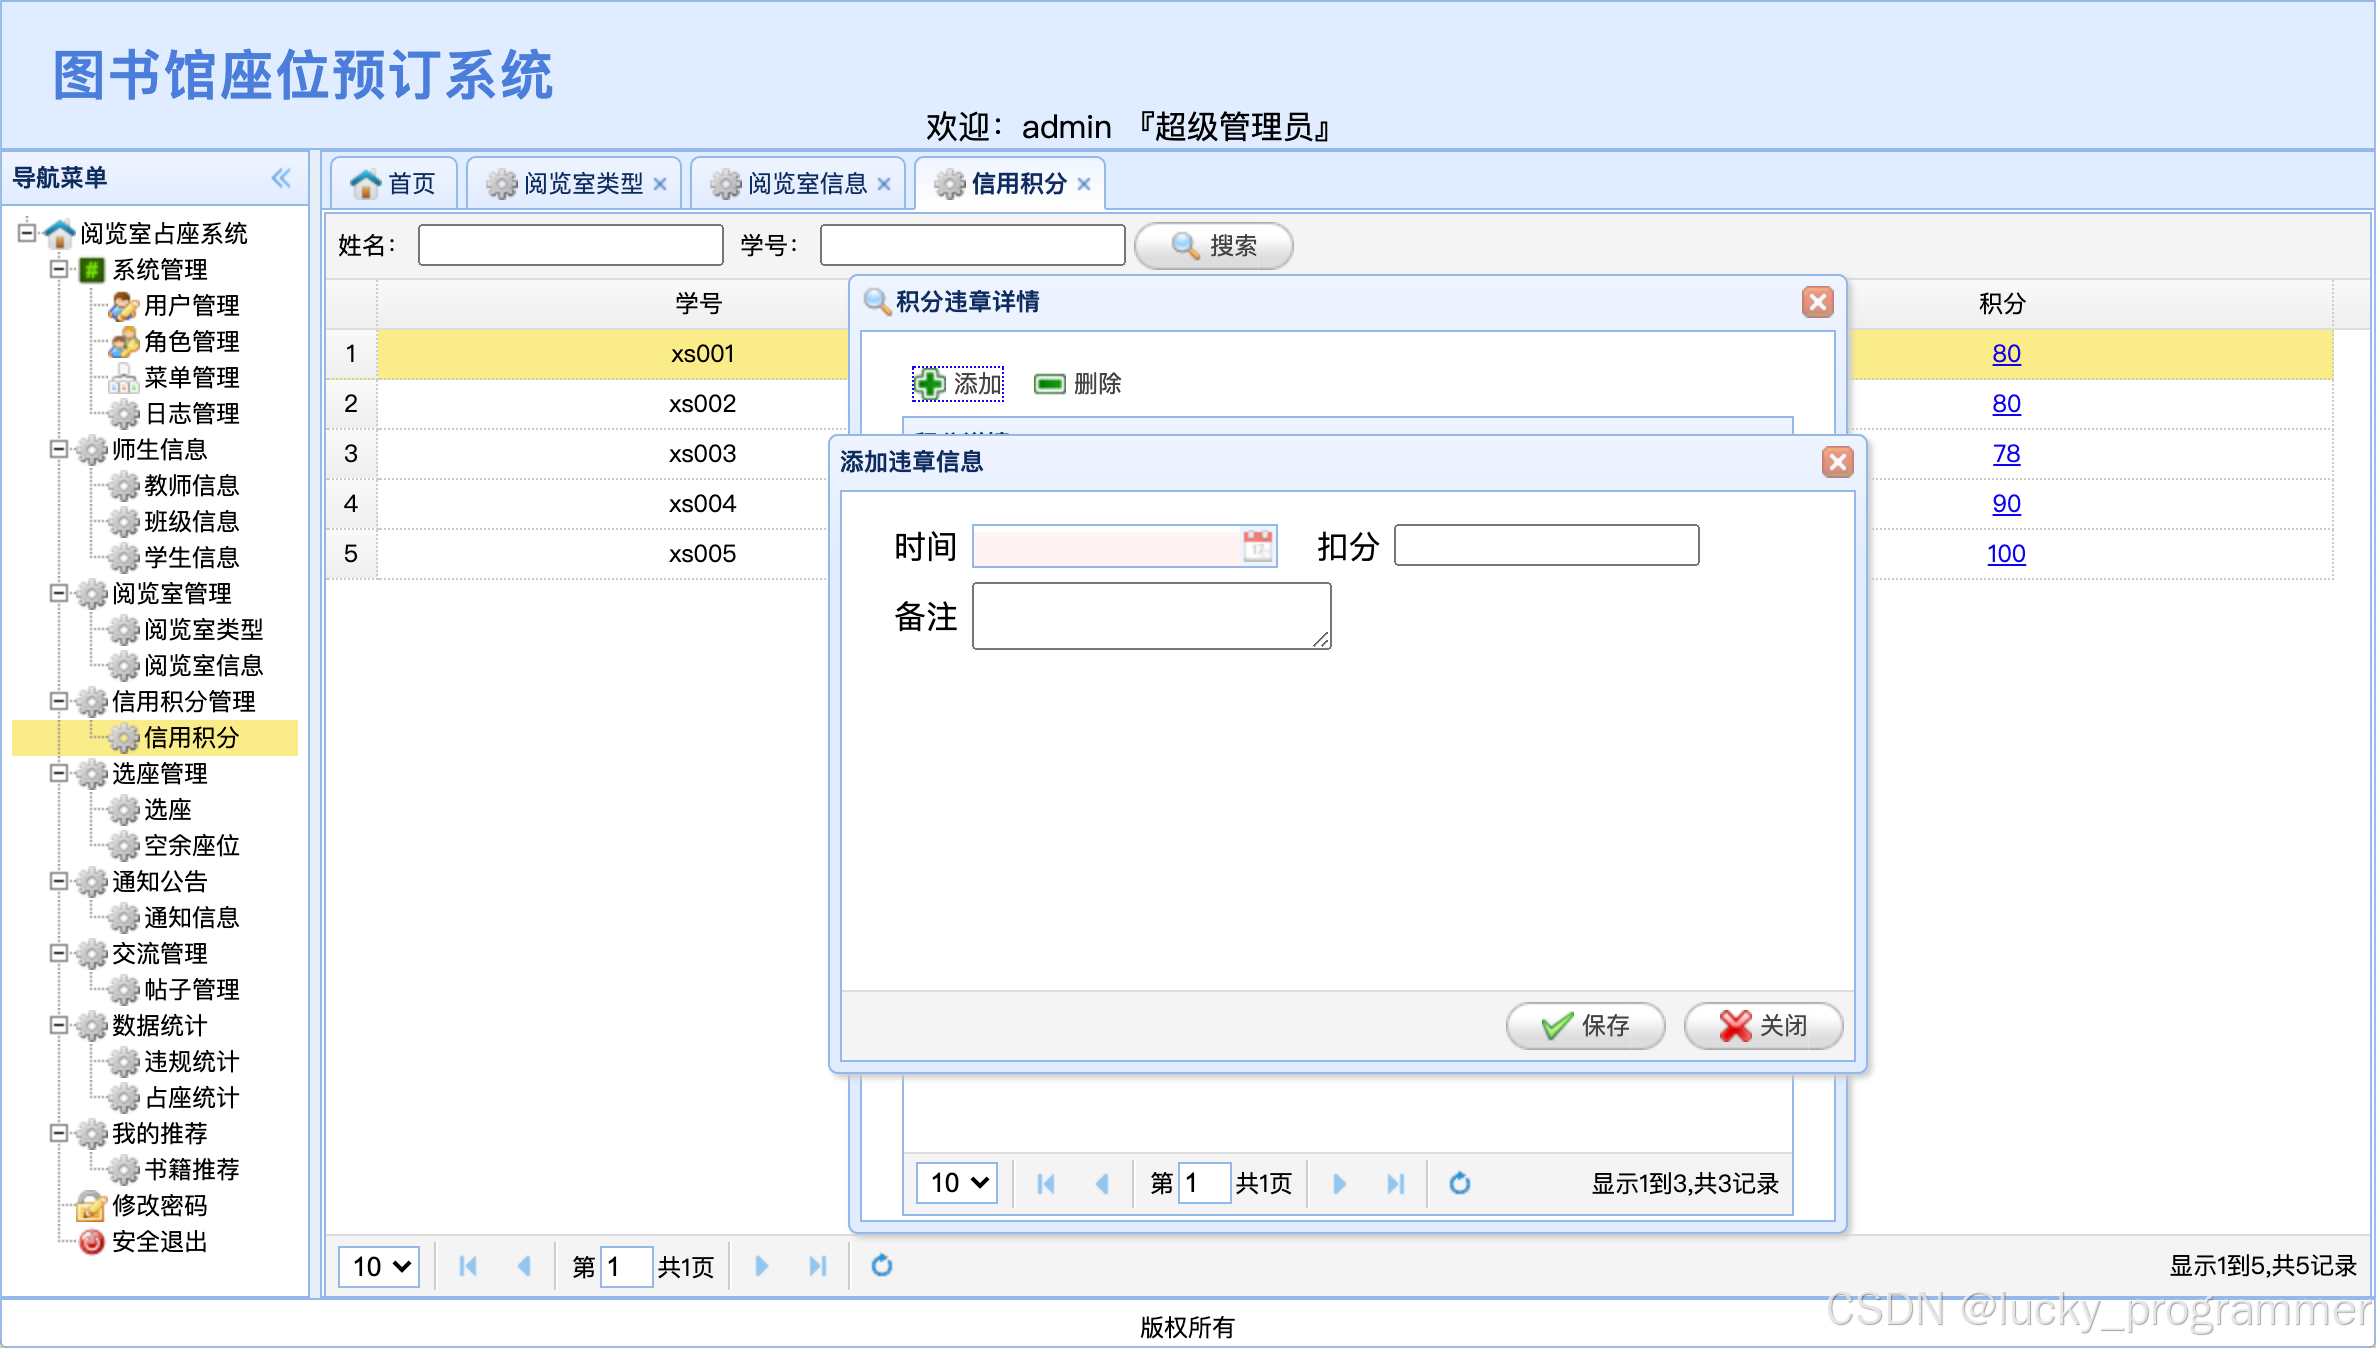Click the score link 78
The height and width of the screenshot is (1348, 2376).
pos(2005,454)
